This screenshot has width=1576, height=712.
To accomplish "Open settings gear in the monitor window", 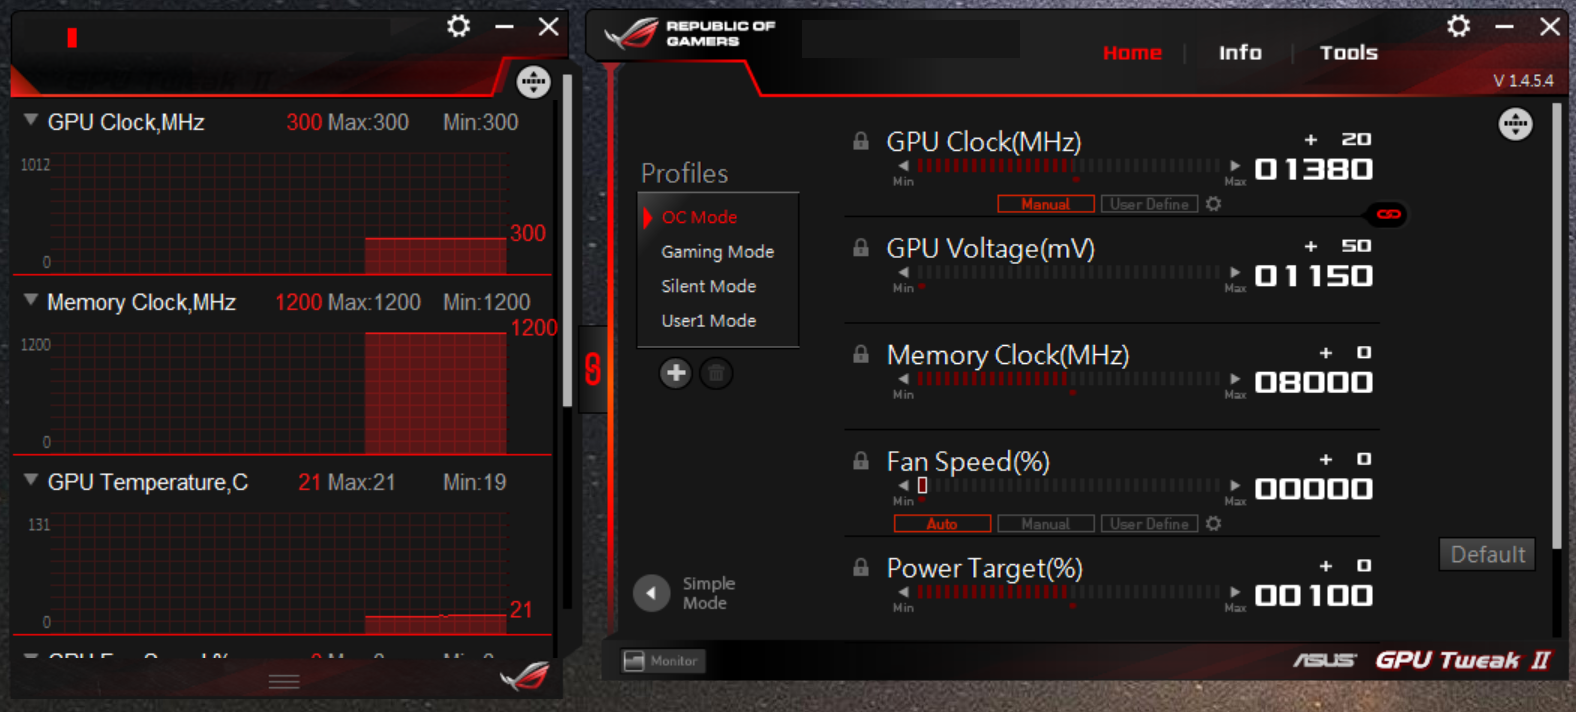I will (458, 26).
